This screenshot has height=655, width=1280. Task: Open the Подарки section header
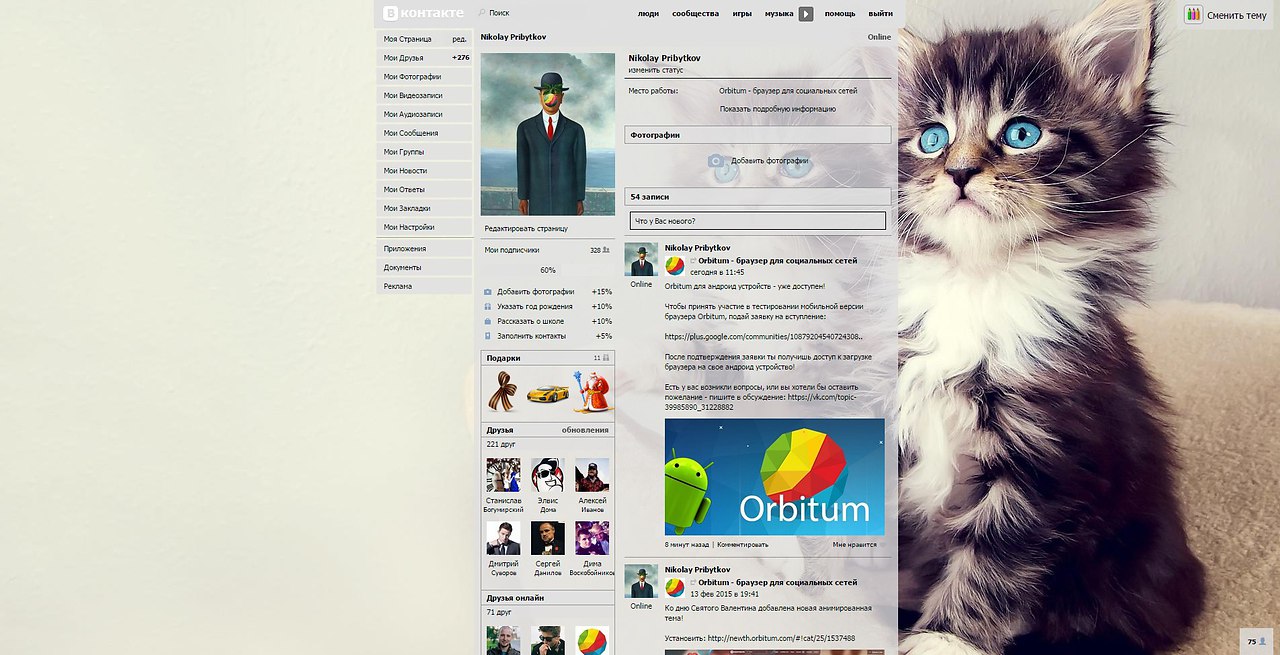[x=548, y=358]
